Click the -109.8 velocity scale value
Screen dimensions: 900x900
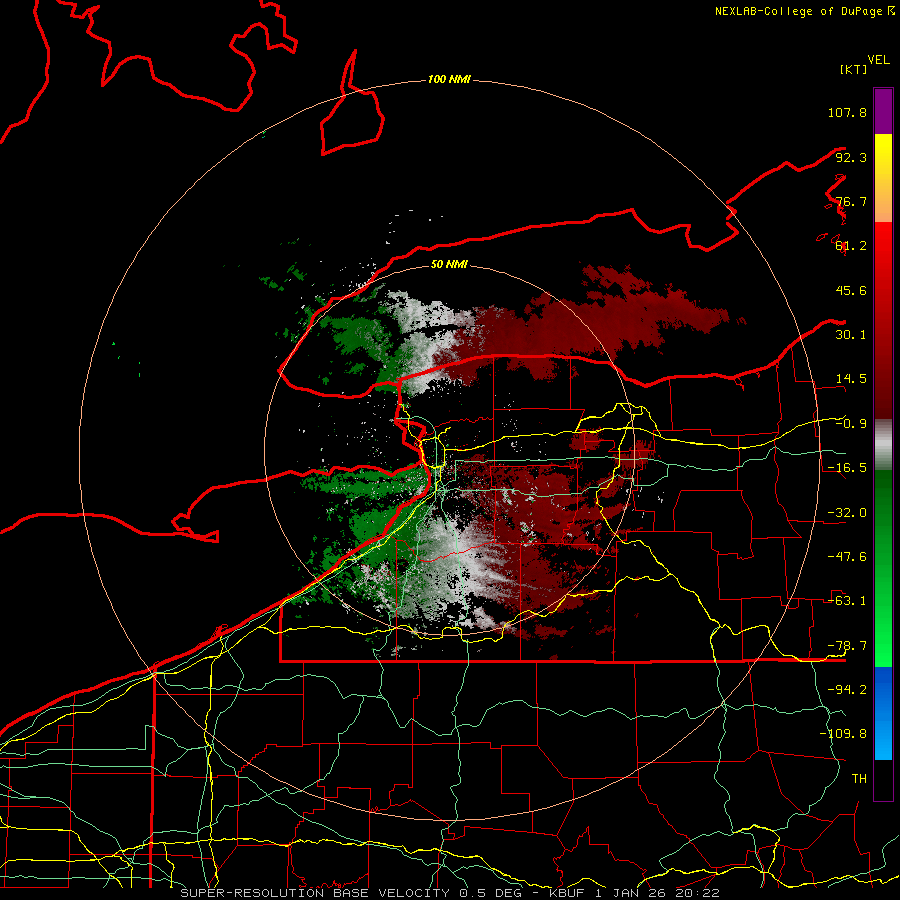pos(843,734)
